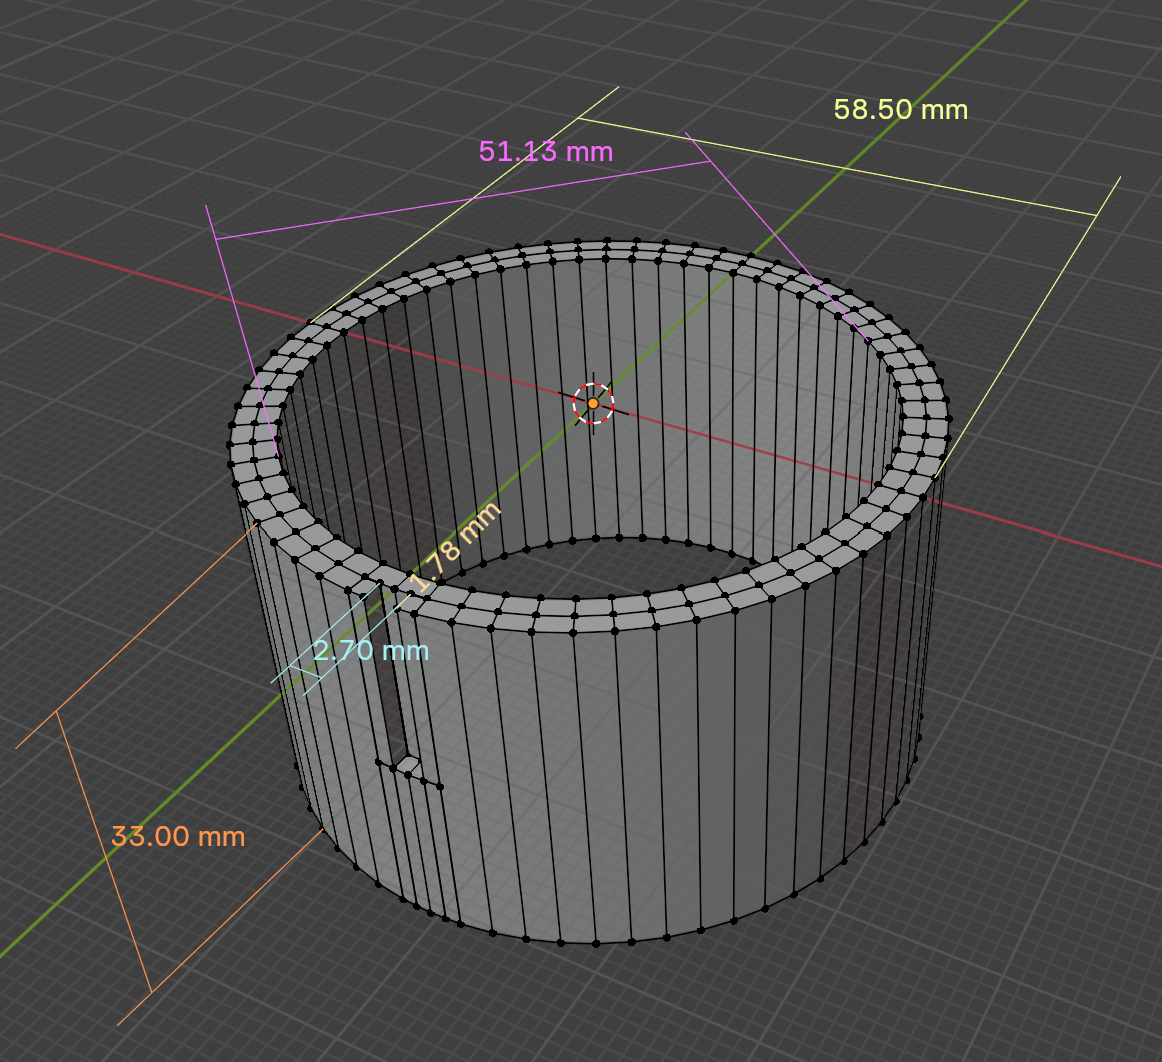The image size is (1162, 1062).
Task: Click the 33.00 mm orange height label
Action: tap(177, 836)
